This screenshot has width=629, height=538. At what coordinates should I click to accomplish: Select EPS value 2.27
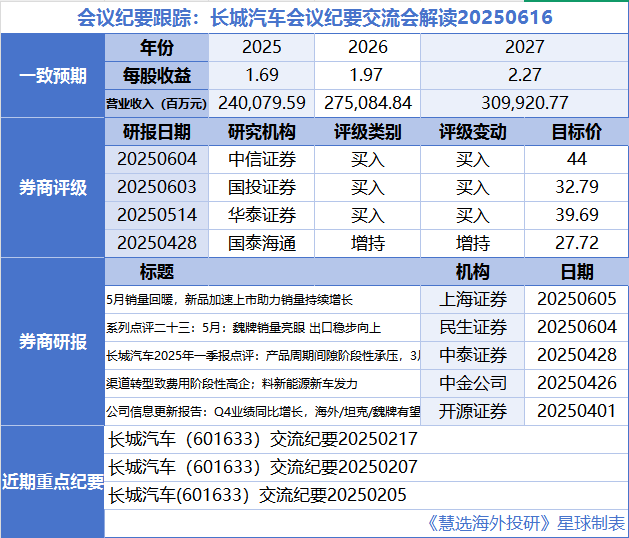pos(524,75)
